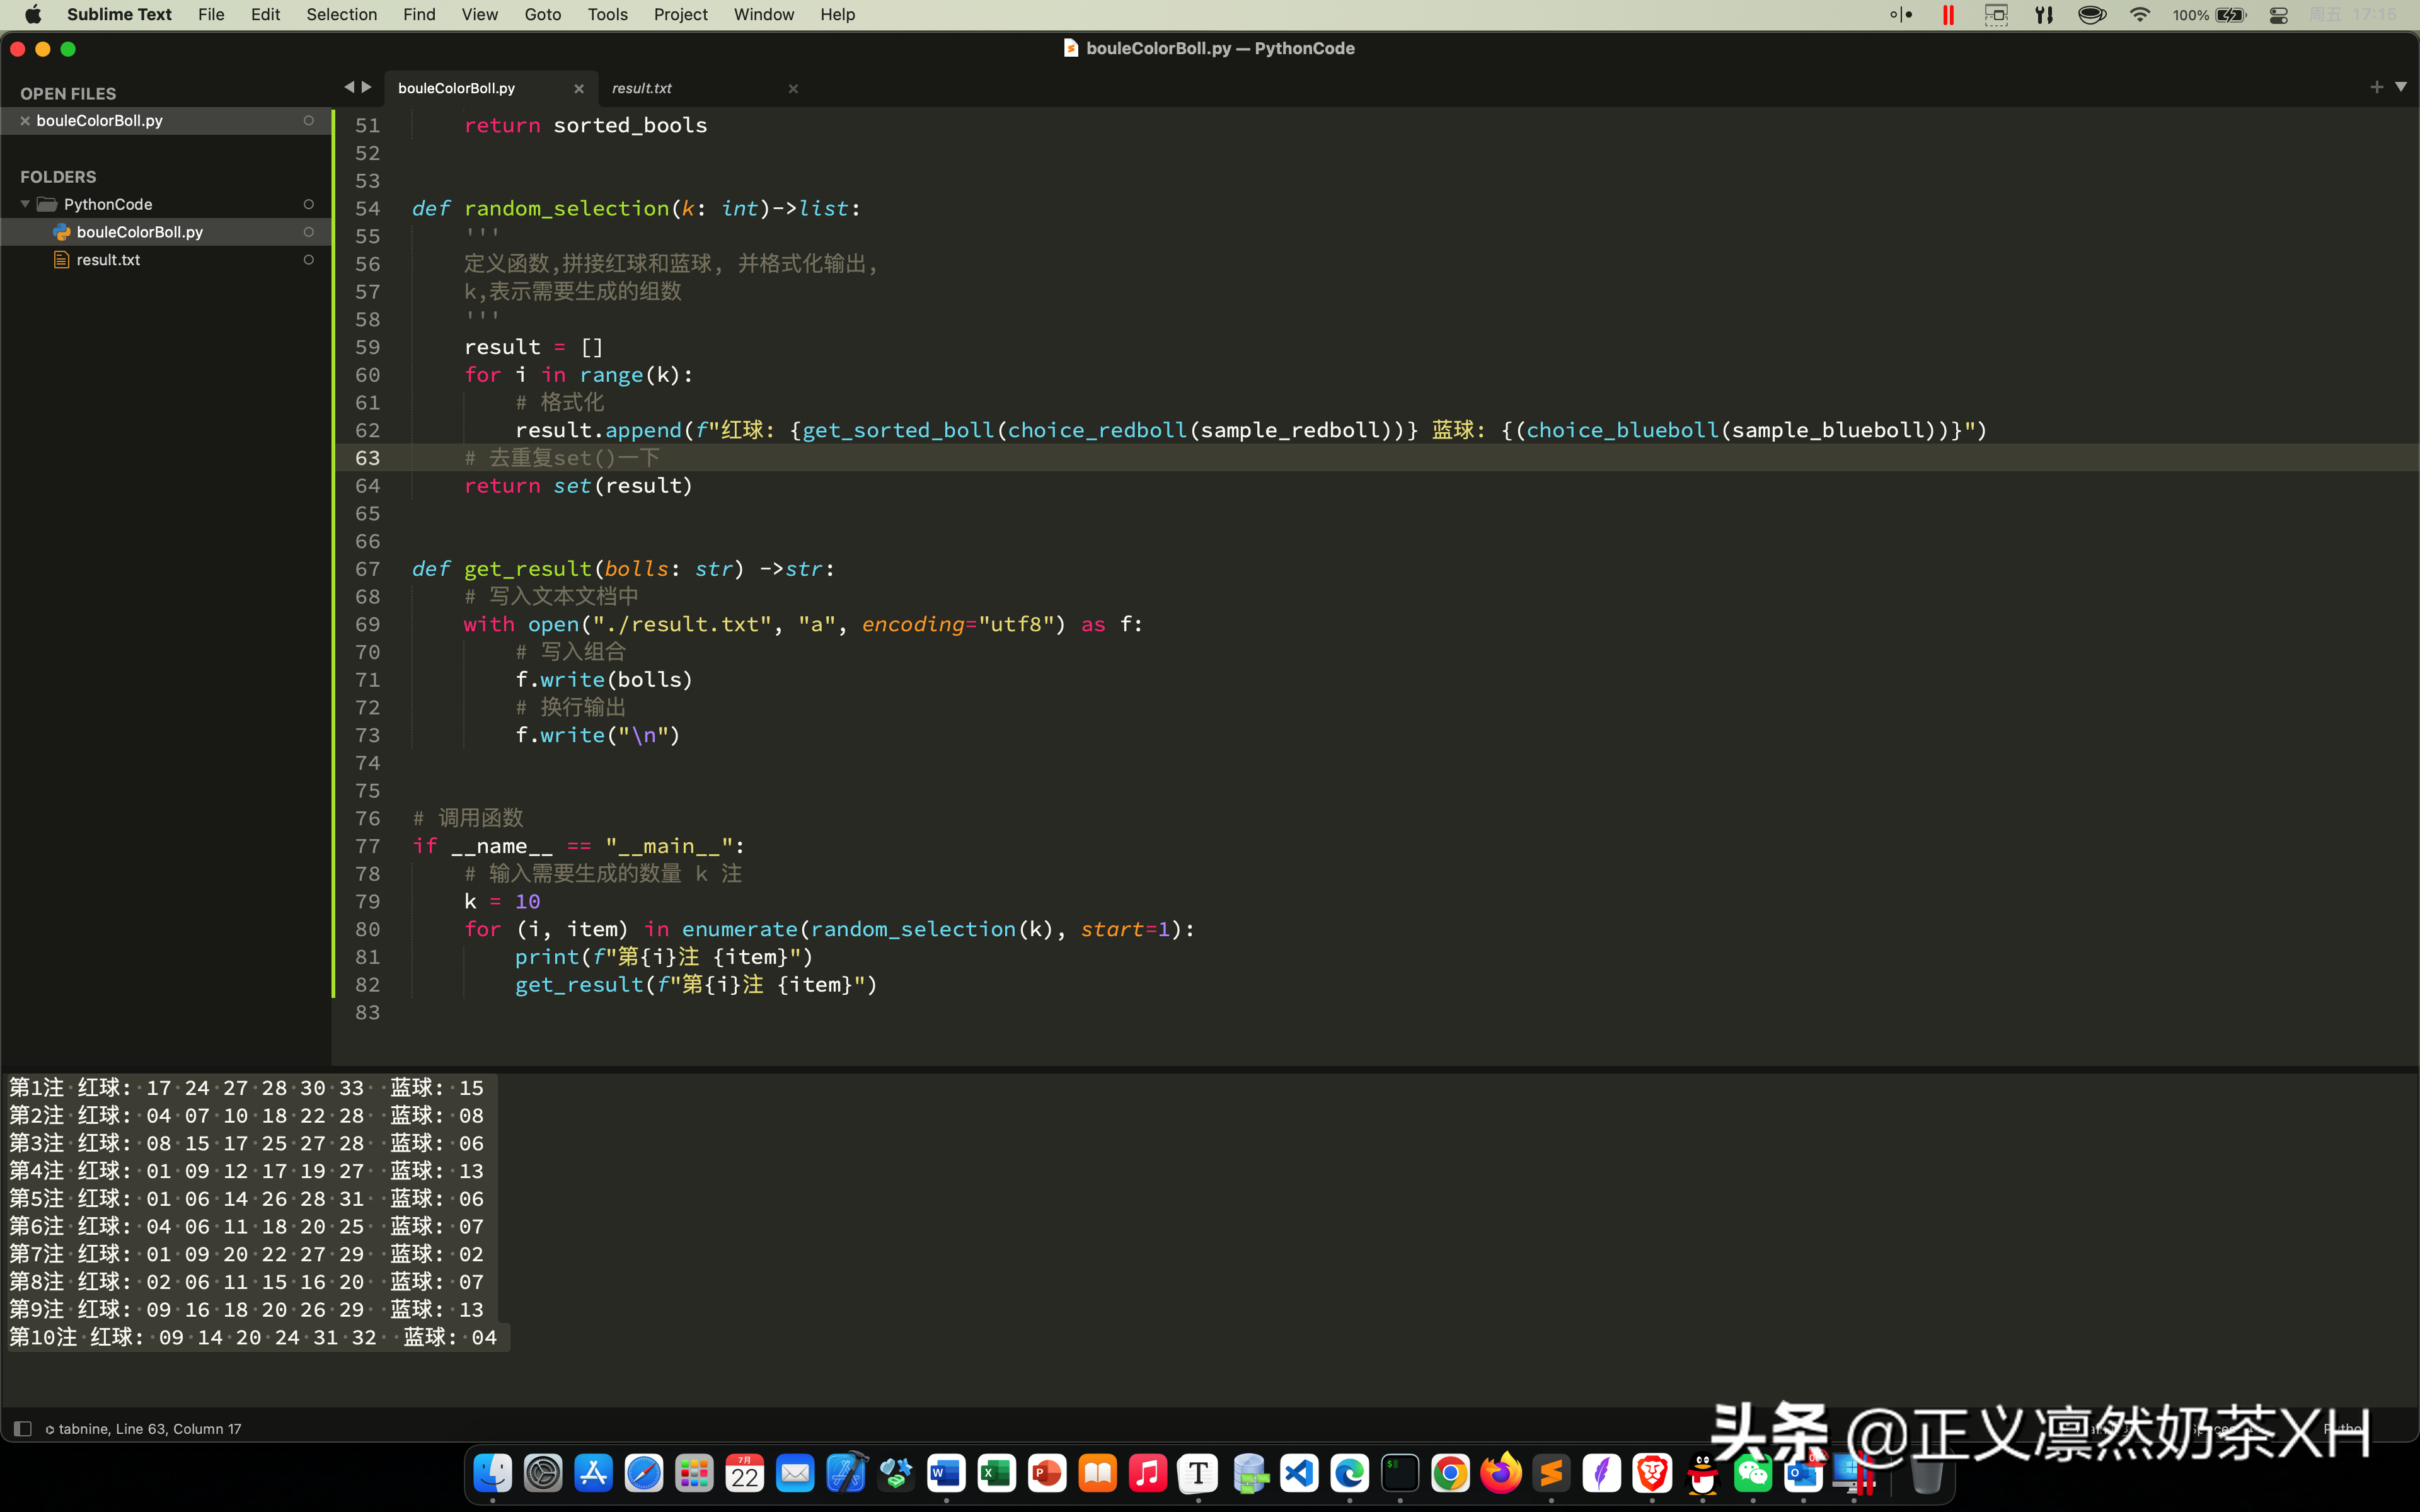2420x1512 pixels.
Task: Pause the screen recording via the red menu bar icon
Action: (1948, 15)
